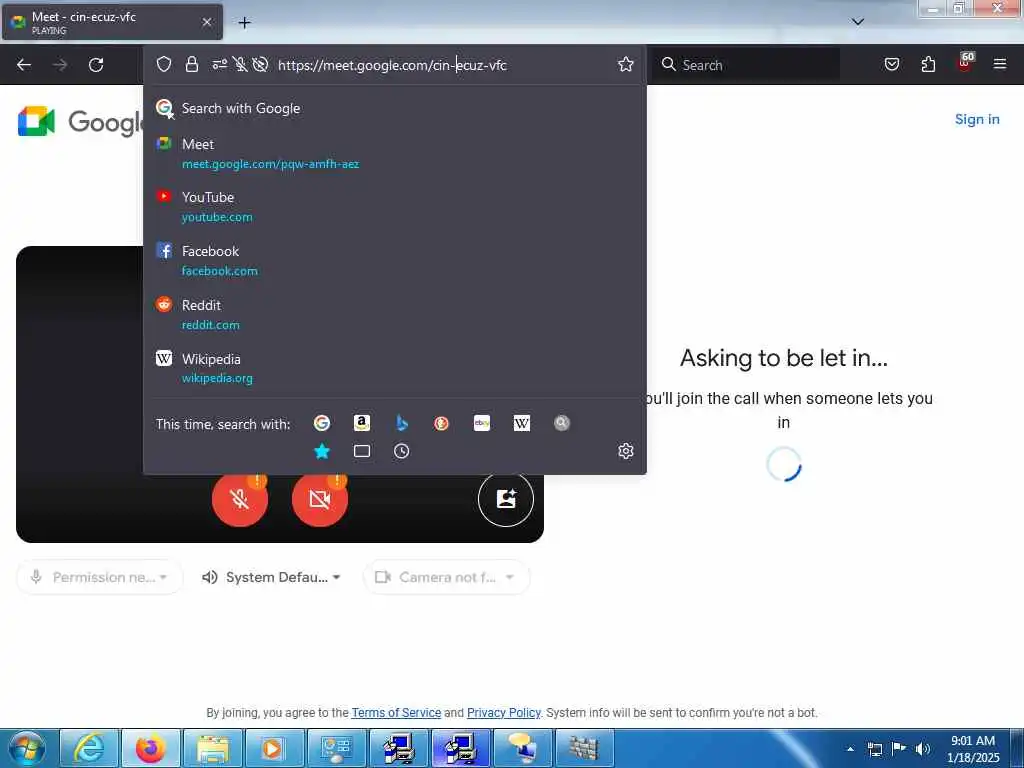
Task: Open the Camera not found dropdown
Action: click(x=446, y=577)
